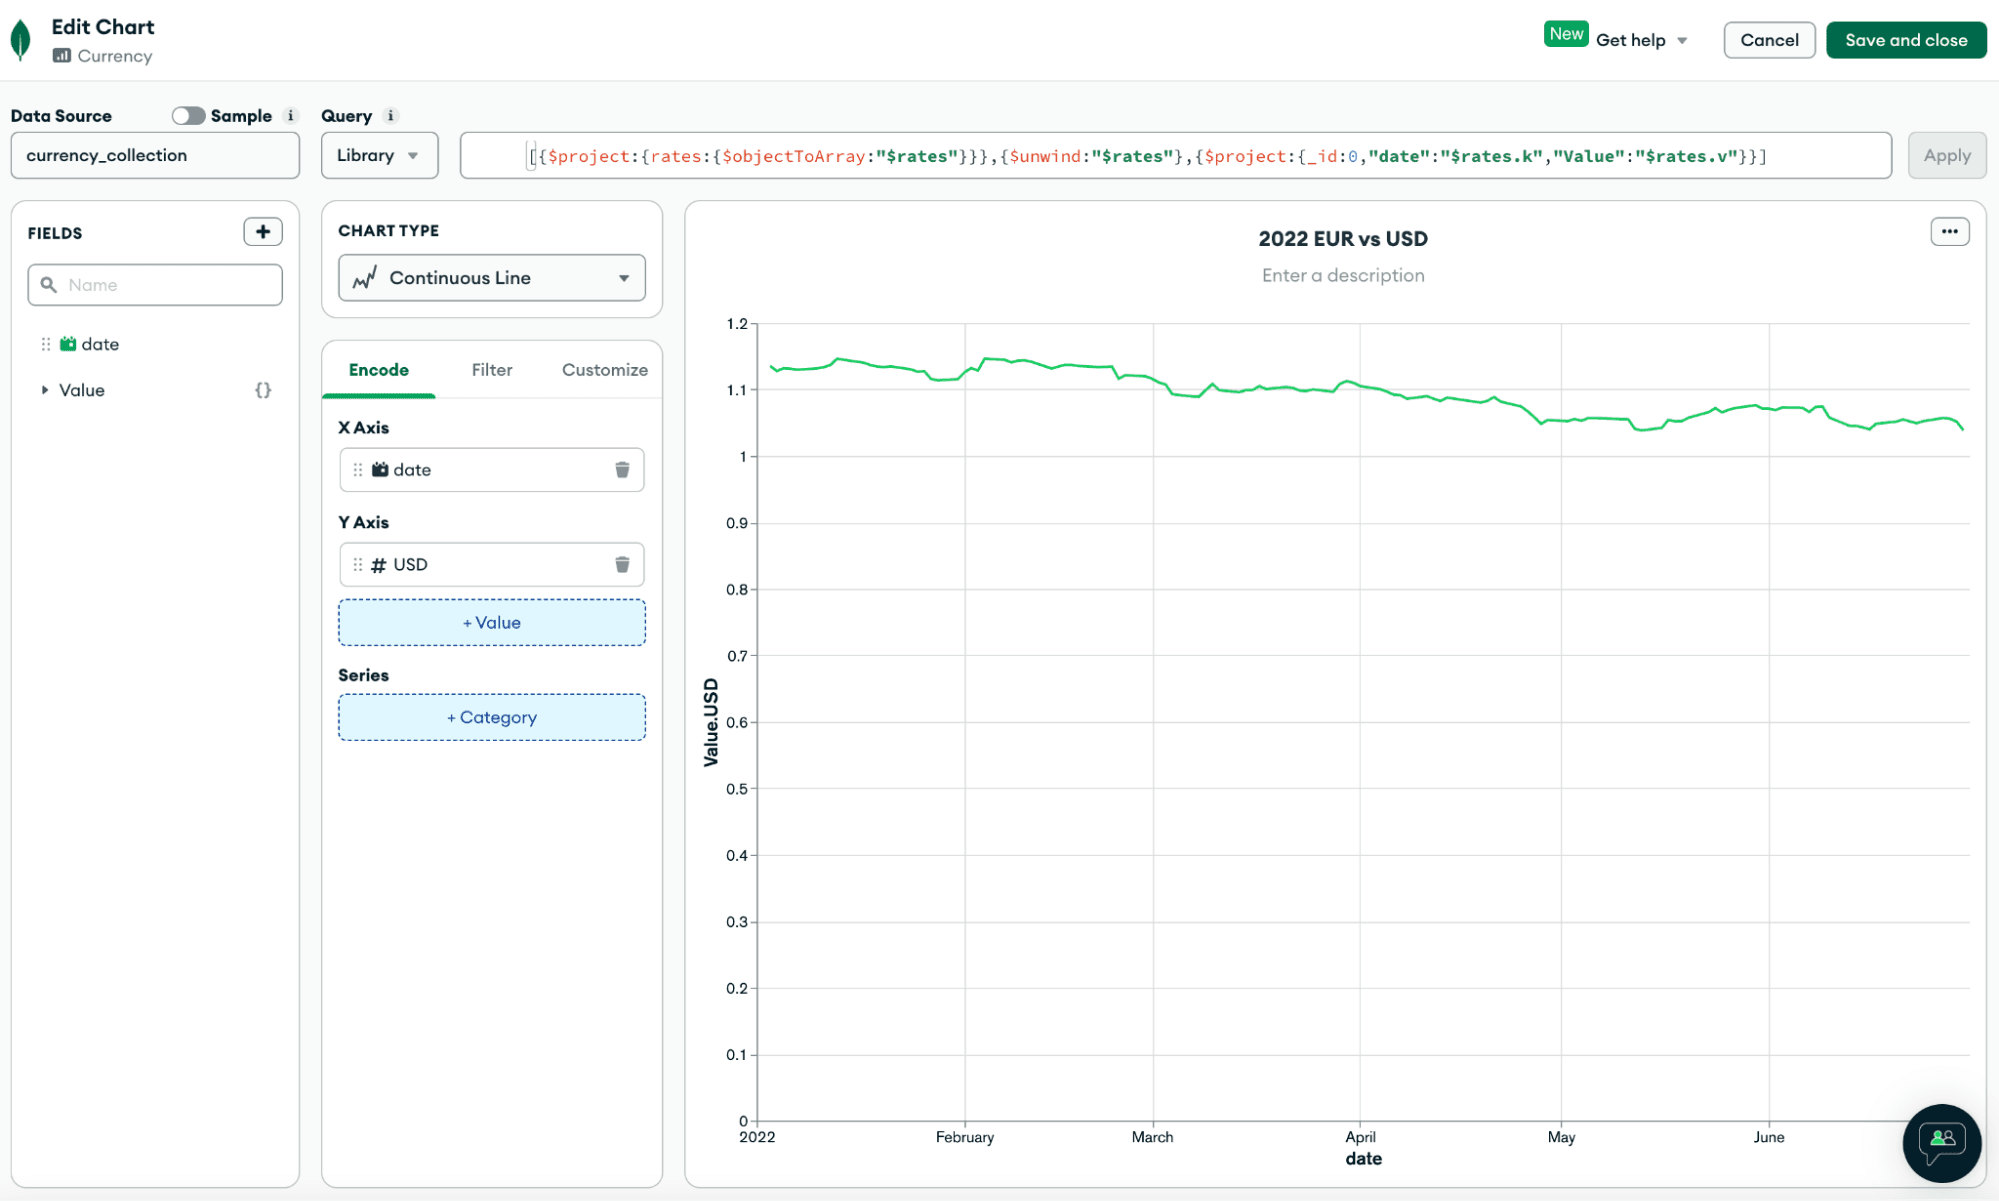Screen dimensions: 1999x1201
Task: Click the fields Name search box
Action: pos(155,285)
